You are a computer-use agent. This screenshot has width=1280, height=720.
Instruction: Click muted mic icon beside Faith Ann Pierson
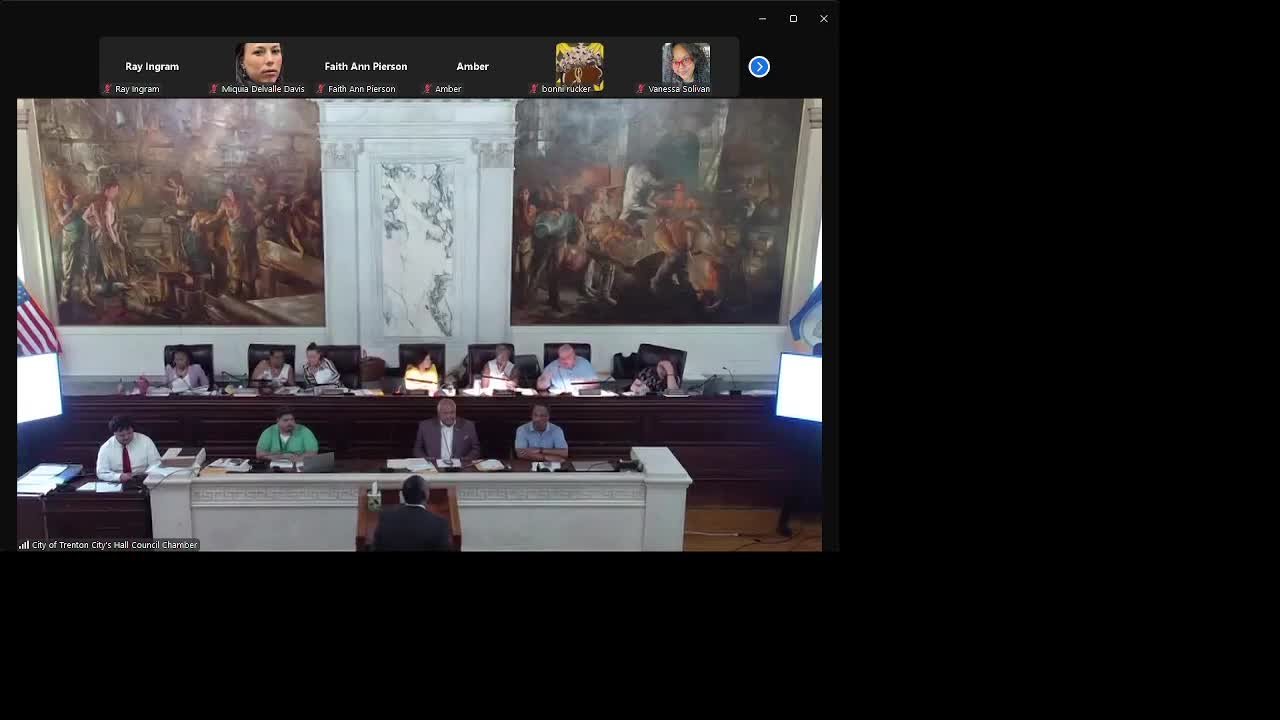click(x=321, y=89)
